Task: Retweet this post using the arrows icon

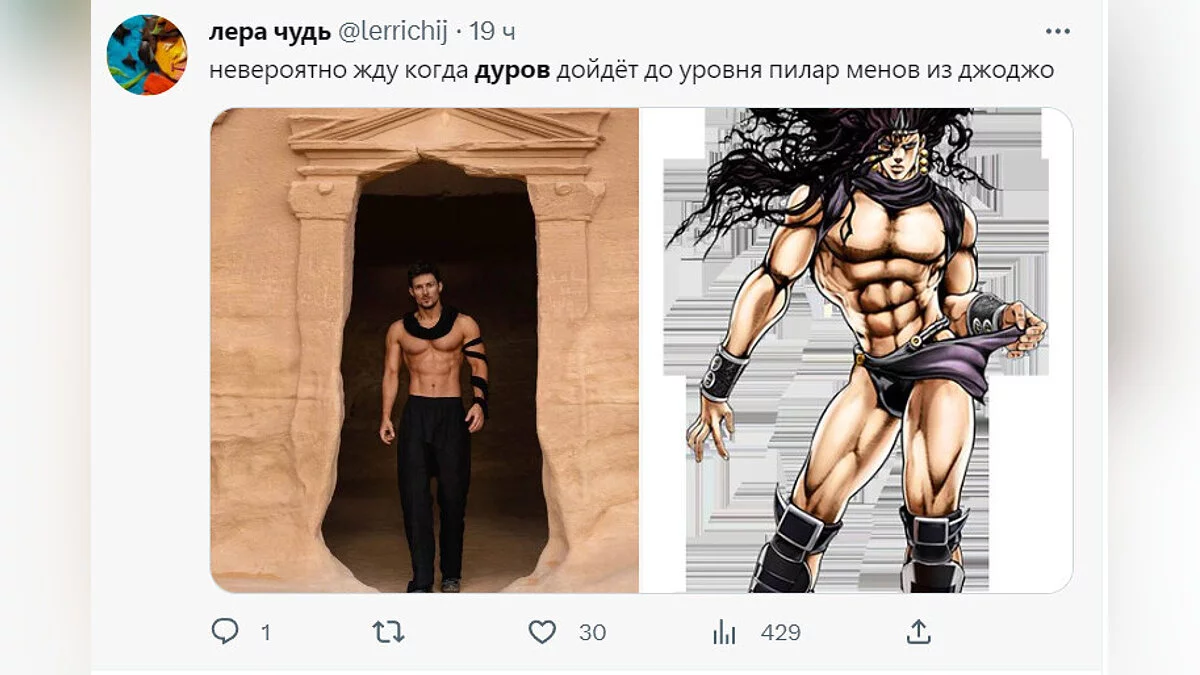Action: [388, 631]
